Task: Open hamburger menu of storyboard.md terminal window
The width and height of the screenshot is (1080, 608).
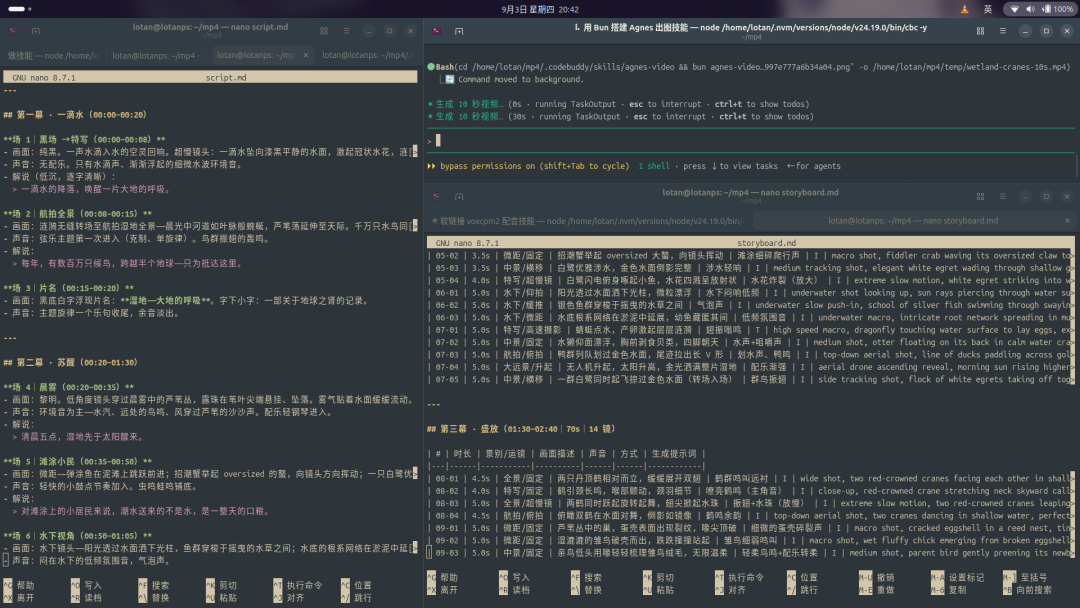Action: [1003, 196]
